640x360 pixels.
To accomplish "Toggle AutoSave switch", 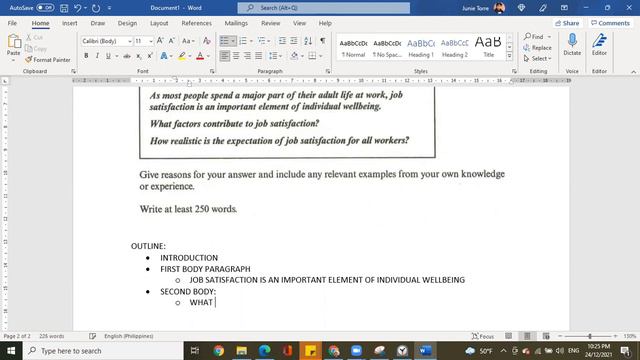I will (x=45, y=8).
